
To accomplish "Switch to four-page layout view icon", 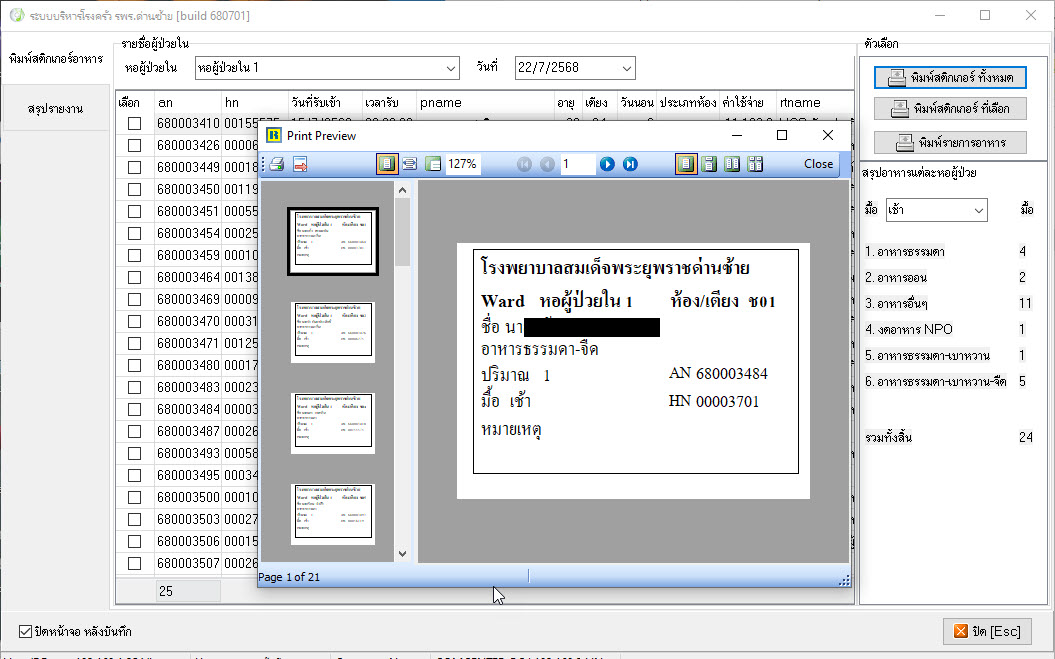I will click(x=755, y=164).
